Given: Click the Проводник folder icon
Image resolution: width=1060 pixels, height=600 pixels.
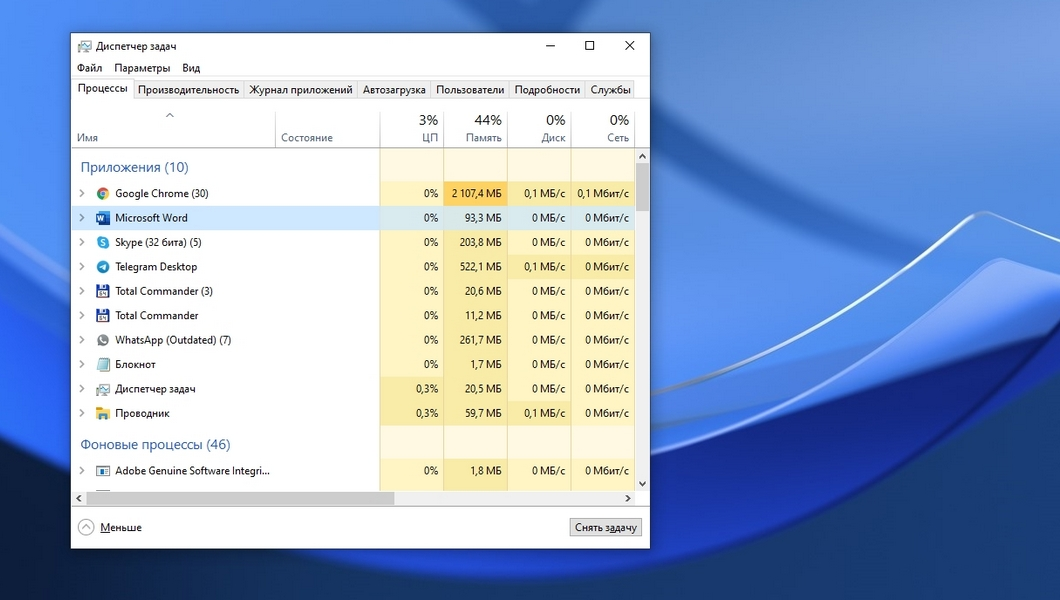Looking at the screenshot, I should tap(103, 414).
